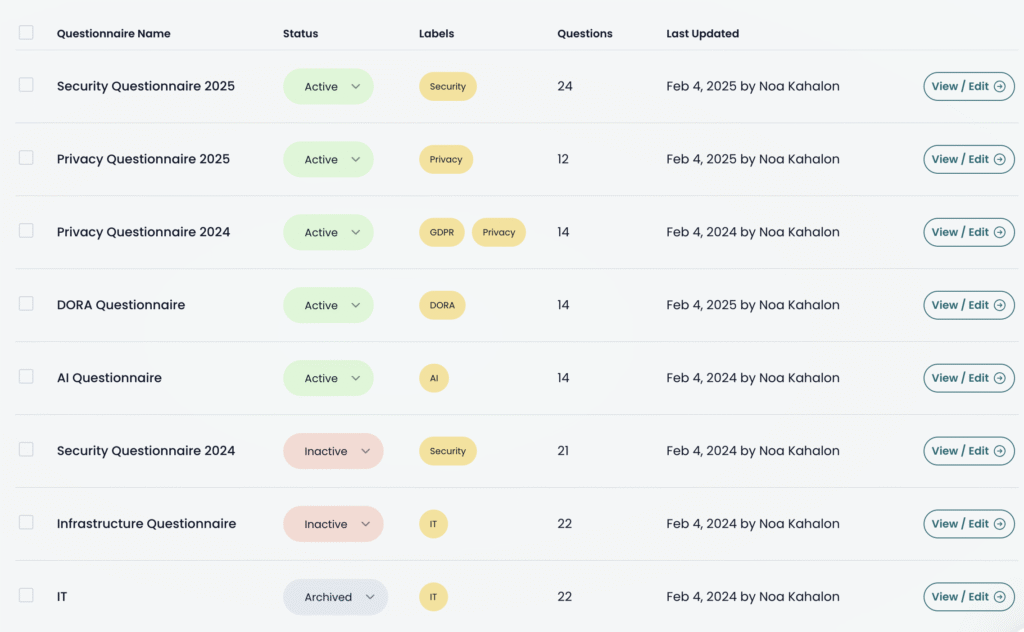1024x632 pixels.
Task: Click the Privacy Questionnaire 2024 name
Action: (143, 232)
